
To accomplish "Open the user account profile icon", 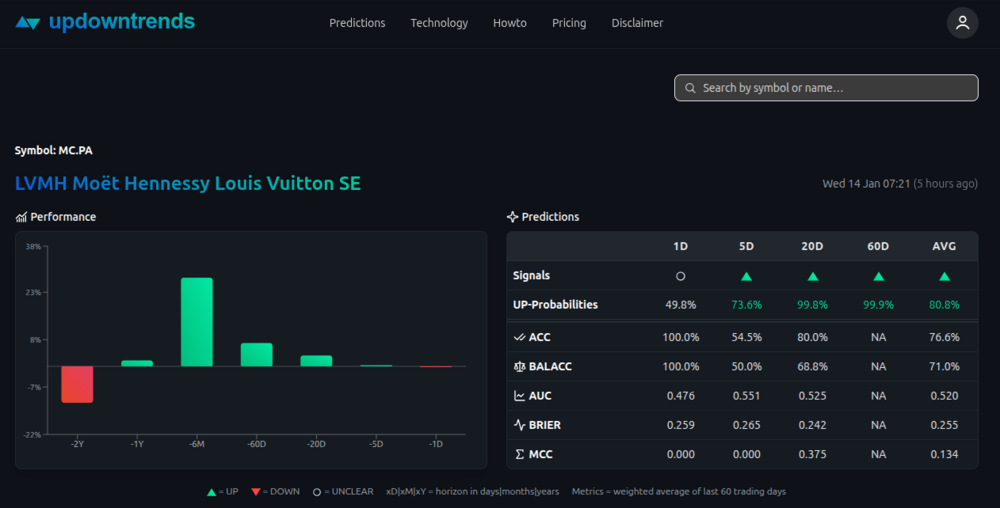I will tap(962, 23).
